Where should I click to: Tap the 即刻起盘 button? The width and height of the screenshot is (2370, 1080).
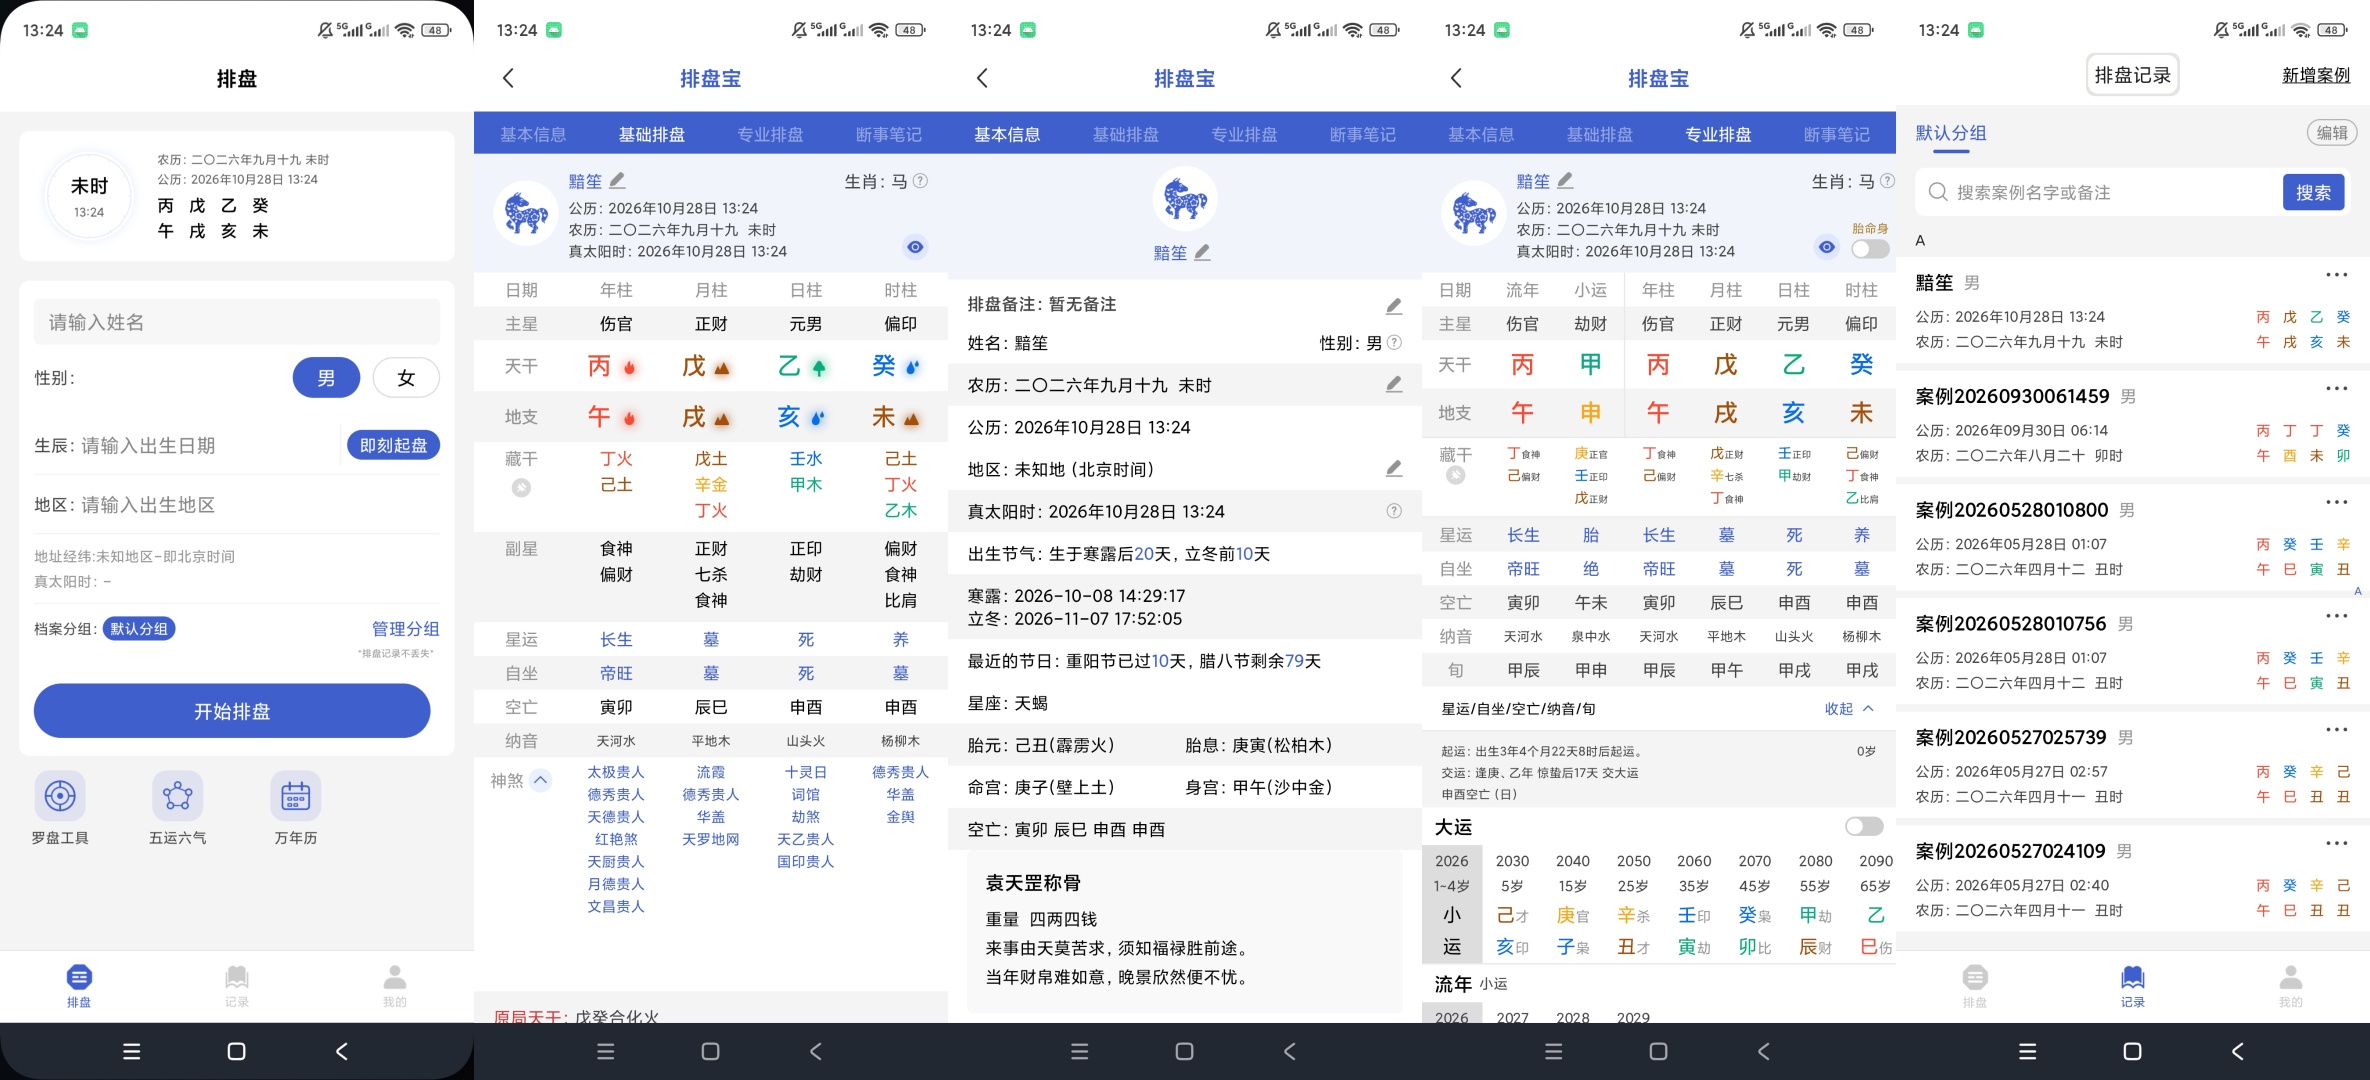(x=393, y=445)
